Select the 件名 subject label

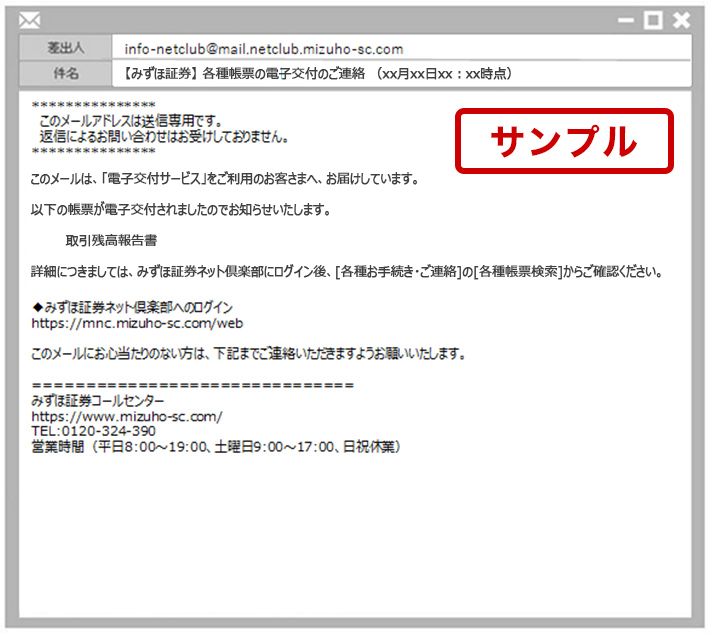tap(66, 73)
